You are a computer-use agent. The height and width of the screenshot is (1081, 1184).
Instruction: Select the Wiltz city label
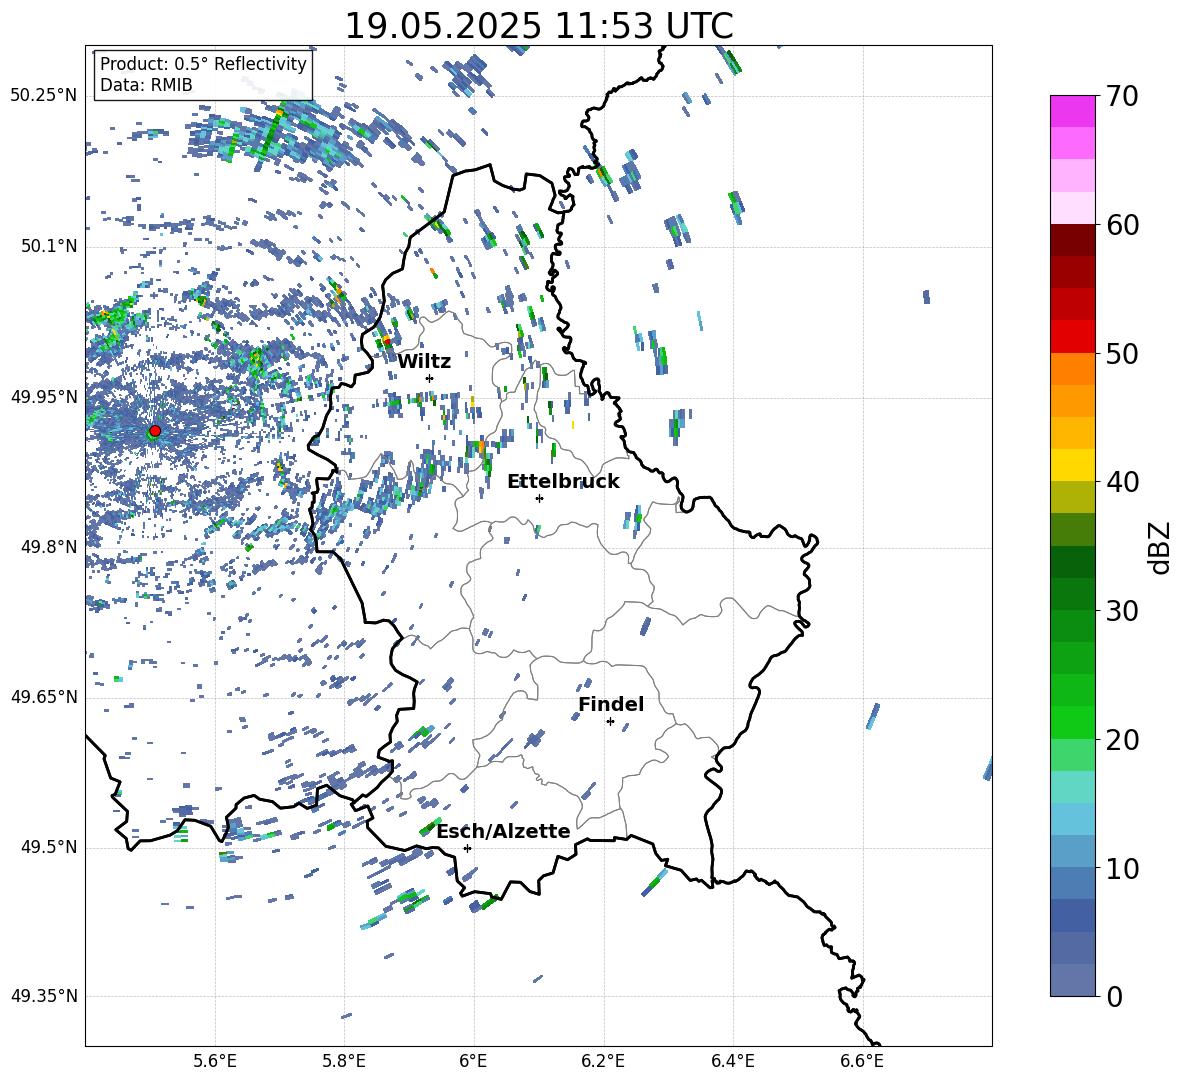pyautogui.click(x=424, y=362)
